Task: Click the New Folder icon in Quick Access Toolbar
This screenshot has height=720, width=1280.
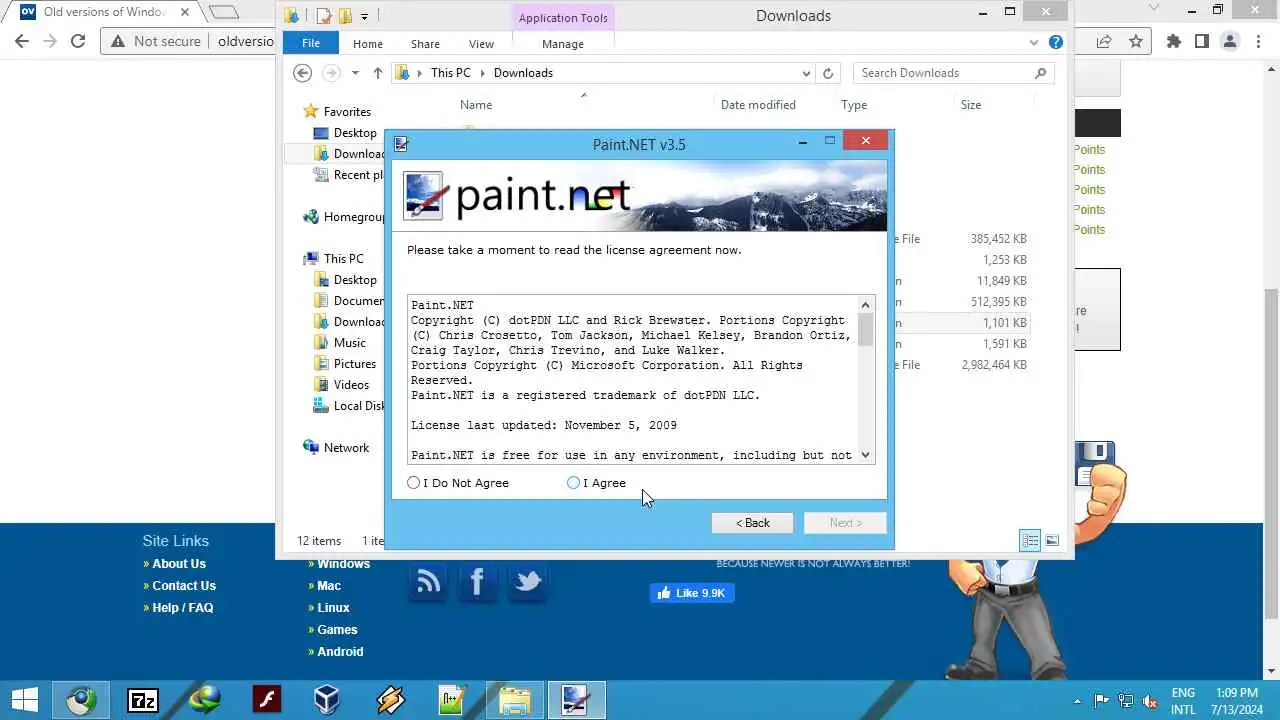Action: pyautogui.click(x=344, y=16)
